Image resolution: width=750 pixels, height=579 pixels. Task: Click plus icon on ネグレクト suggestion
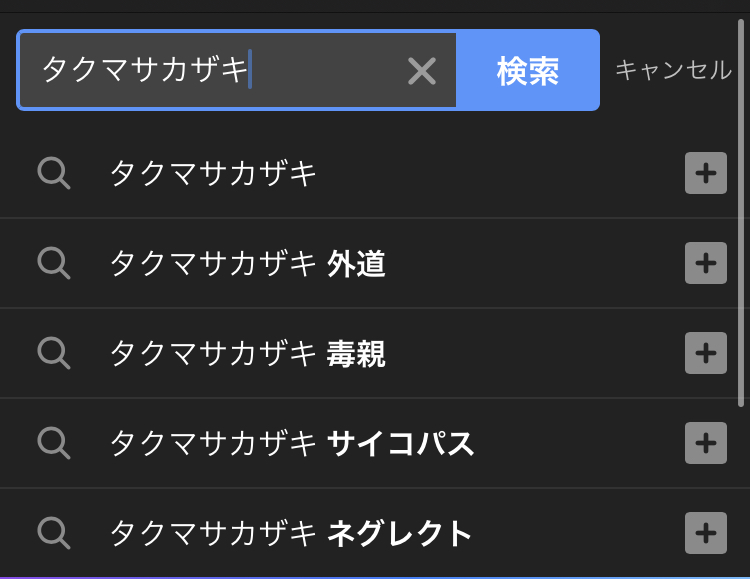[705, 533]
